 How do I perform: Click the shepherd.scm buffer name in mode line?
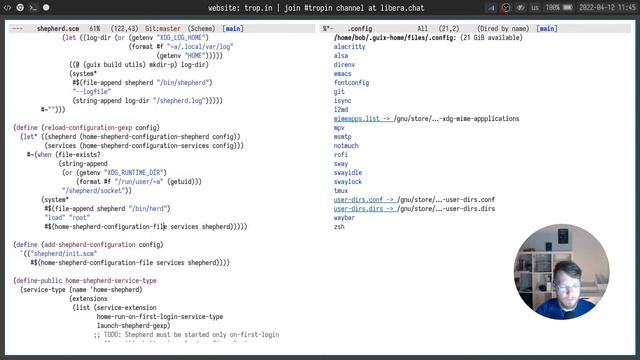coord(58,29)
